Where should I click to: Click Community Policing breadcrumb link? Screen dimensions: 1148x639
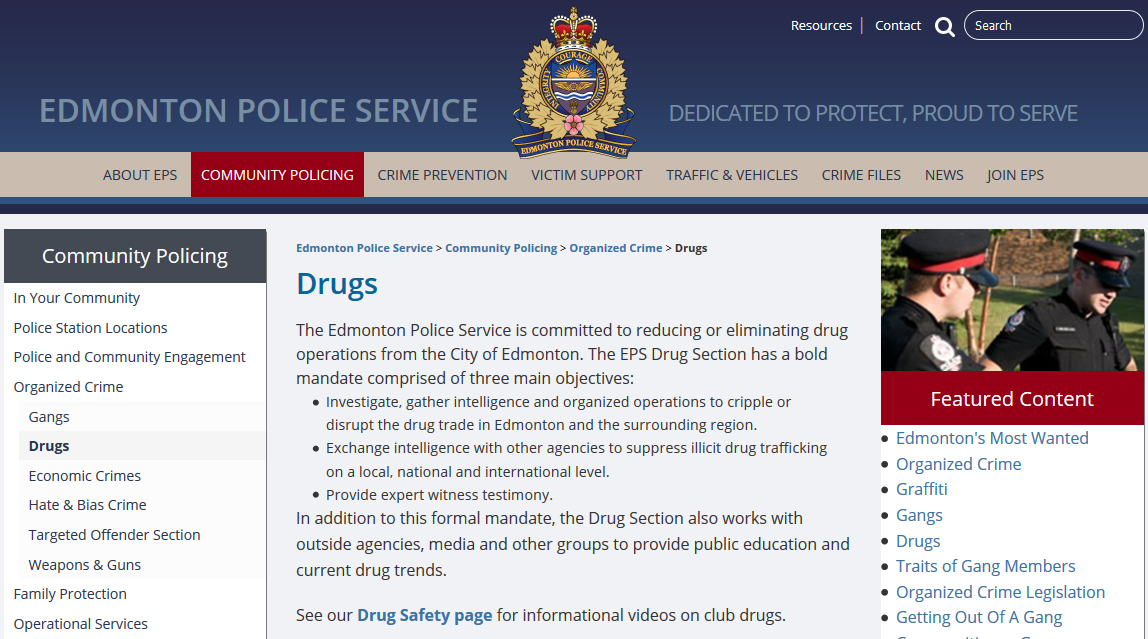pos(501,248)
